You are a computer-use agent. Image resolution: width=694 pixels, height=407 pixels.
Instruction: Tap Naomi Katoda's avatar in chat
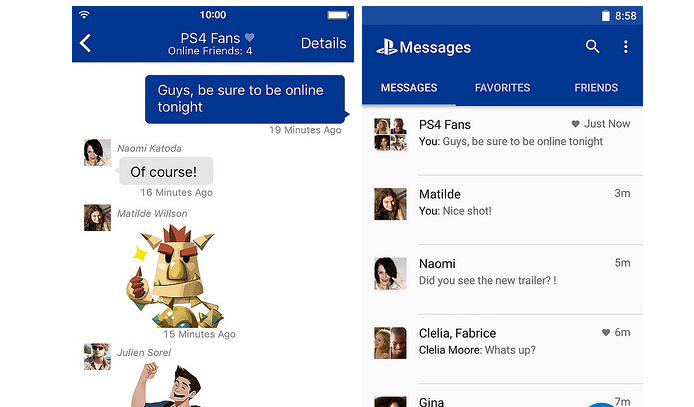[97, 153]
